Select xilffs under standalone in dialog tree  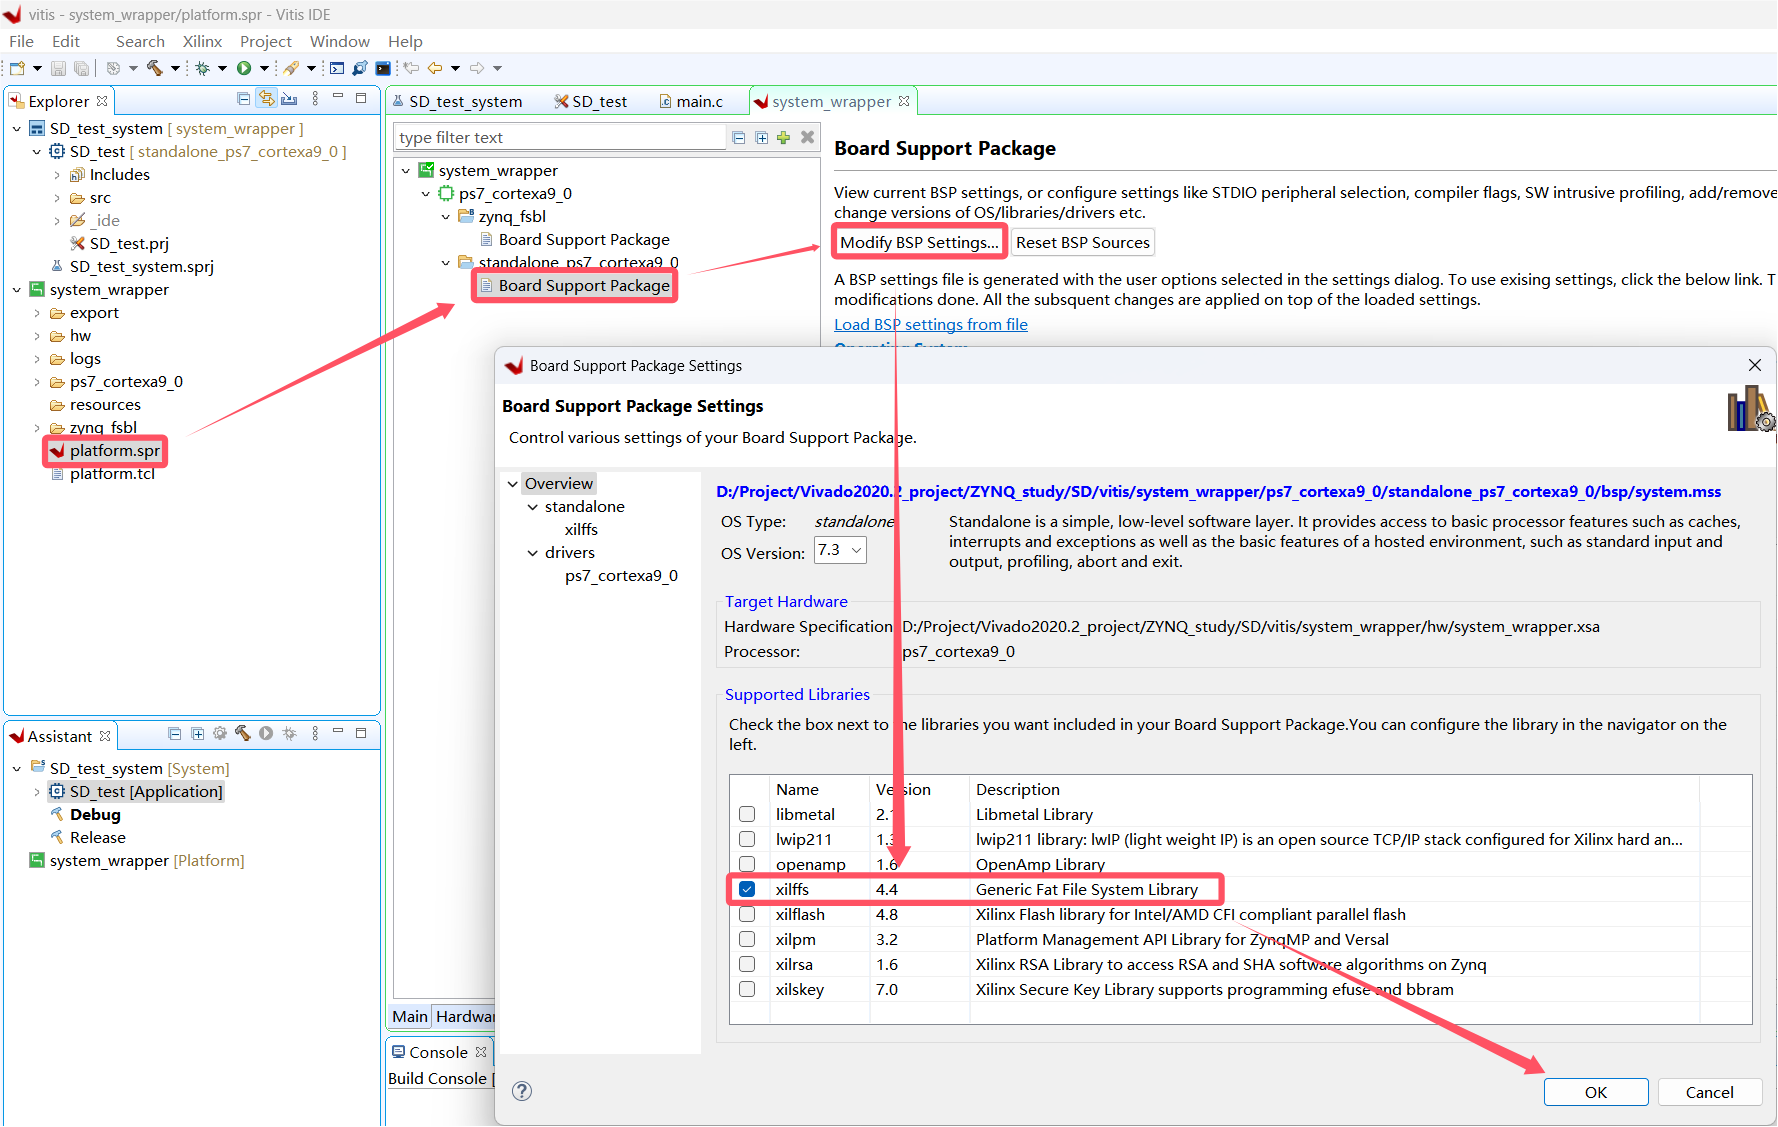tap(581, 530)
